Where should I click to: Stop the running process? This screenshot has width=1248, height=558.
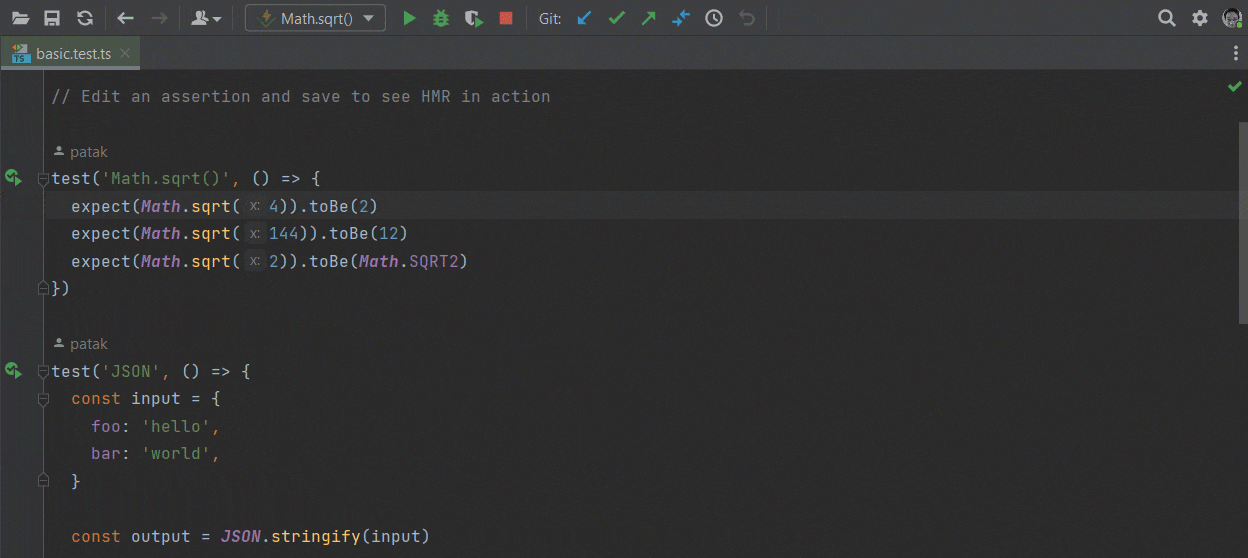(506, 18)
